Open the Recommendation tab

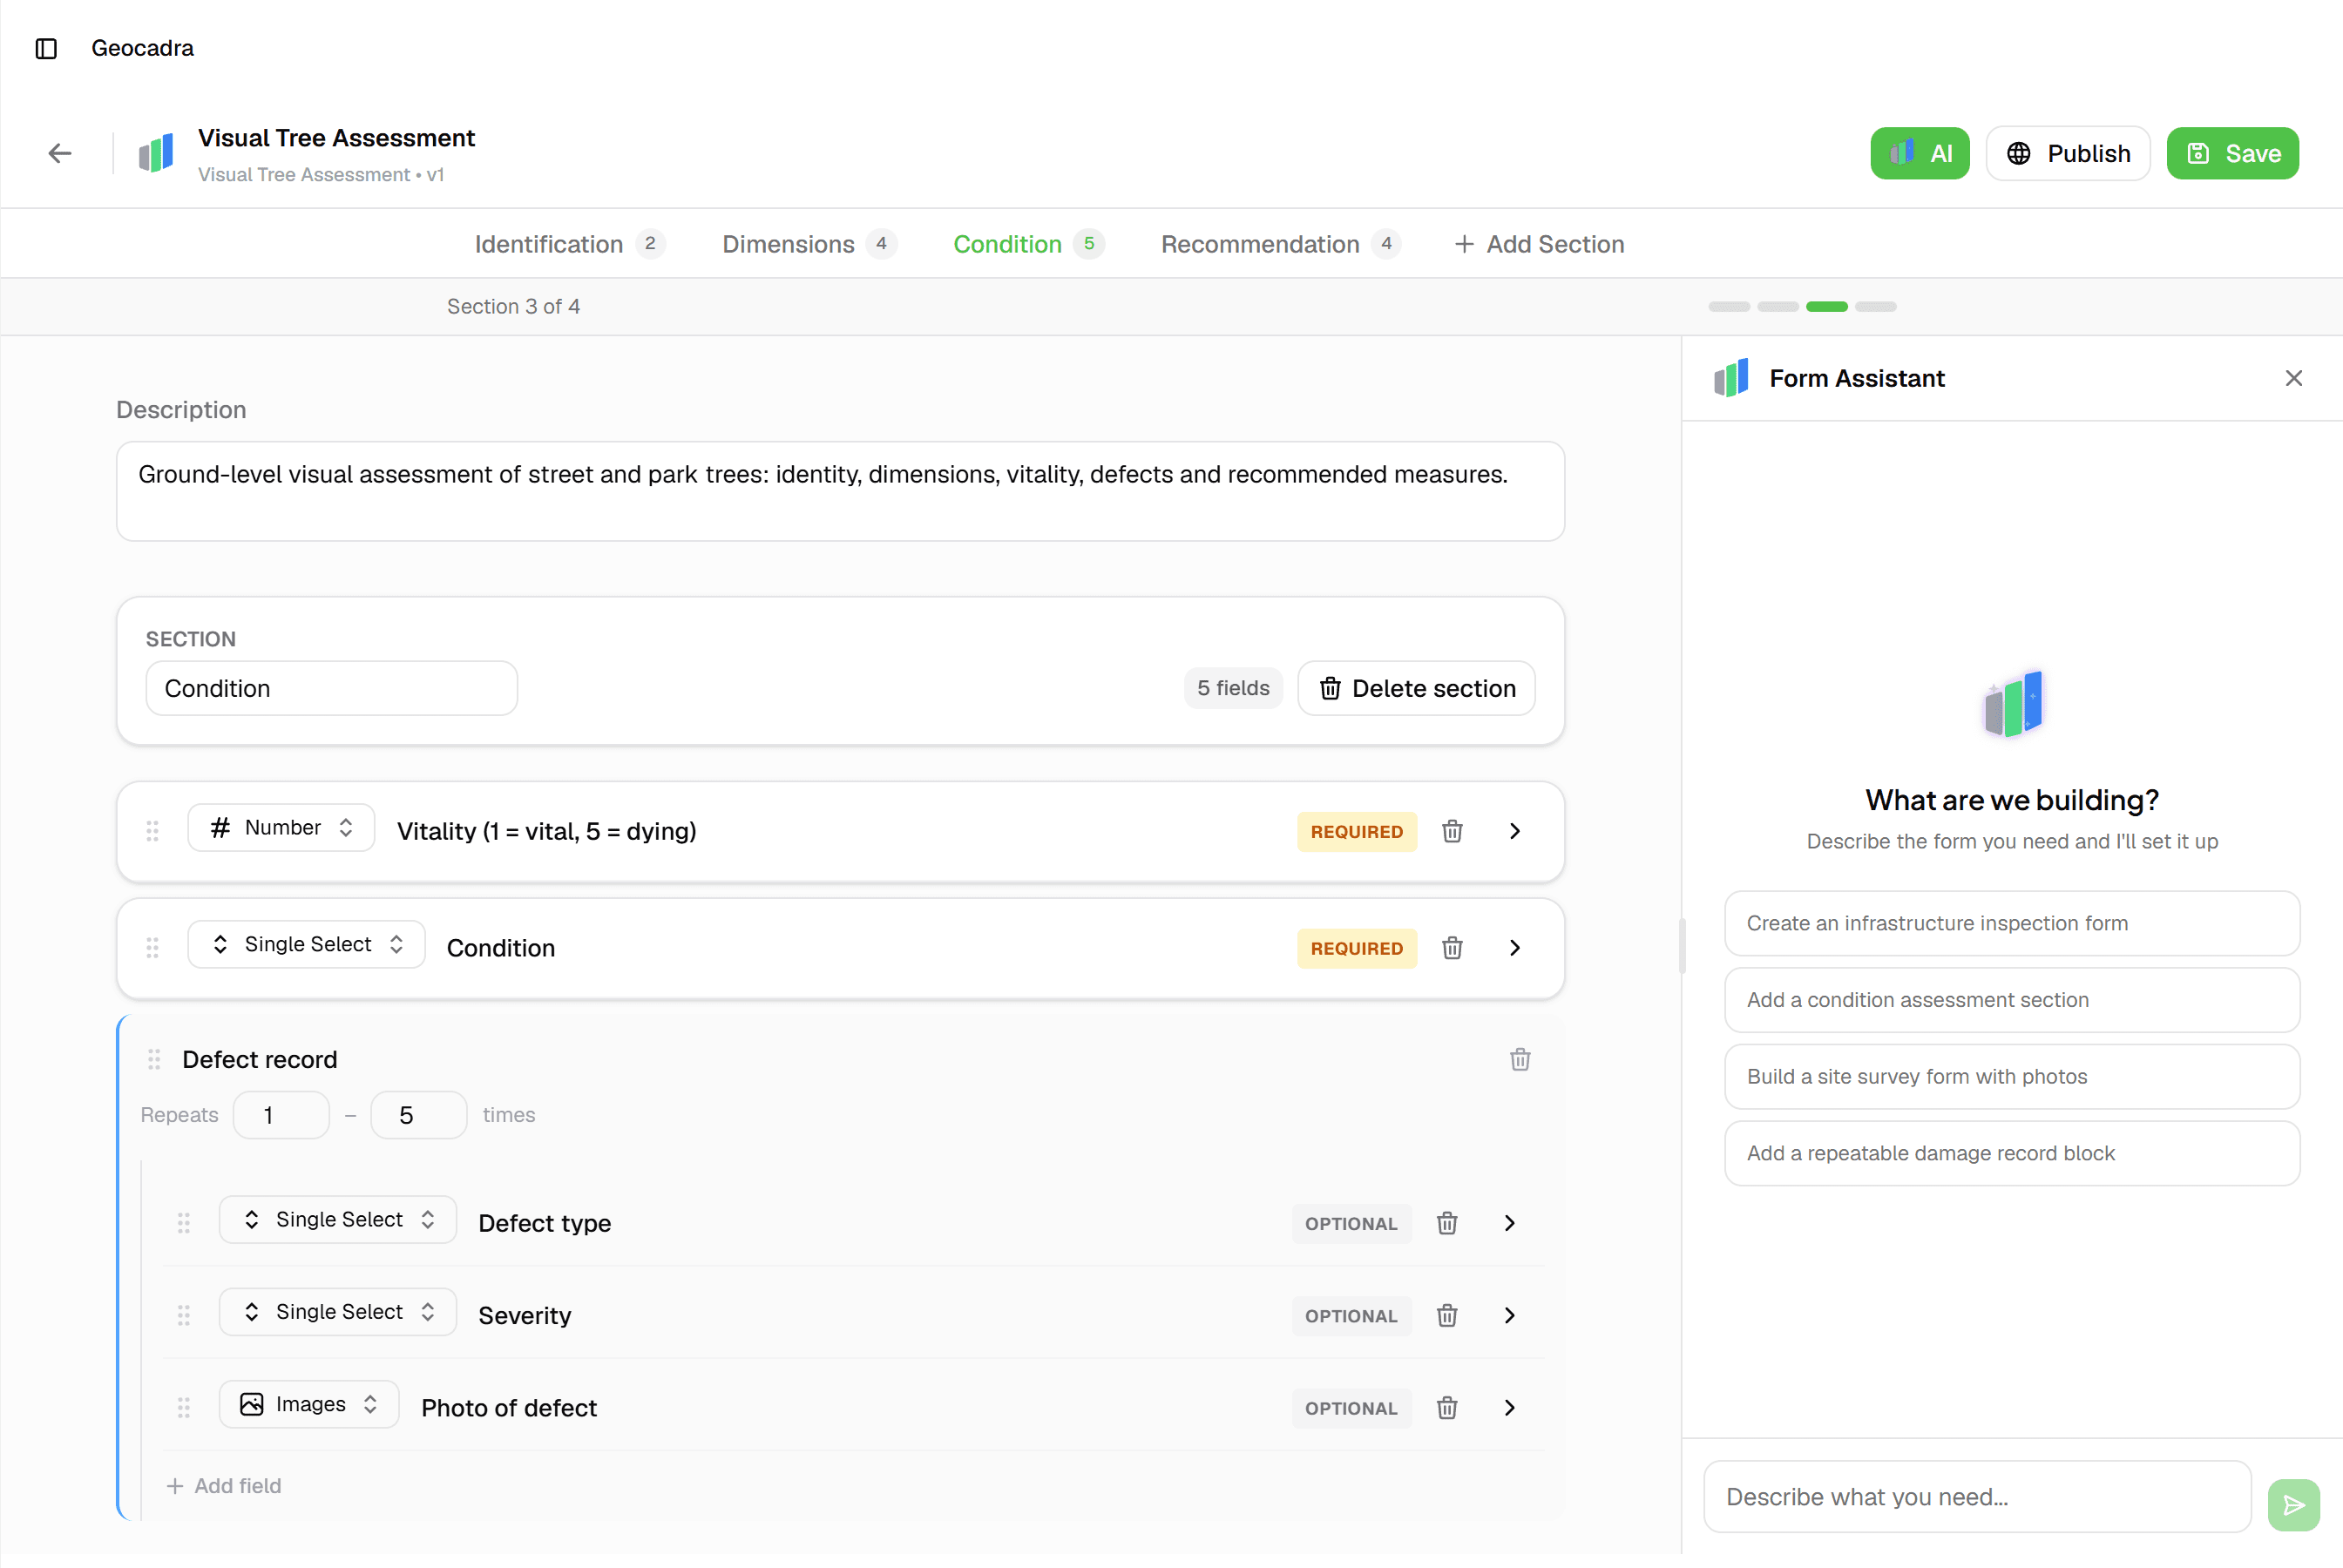pyautogui.click(x=1280, y=244)
